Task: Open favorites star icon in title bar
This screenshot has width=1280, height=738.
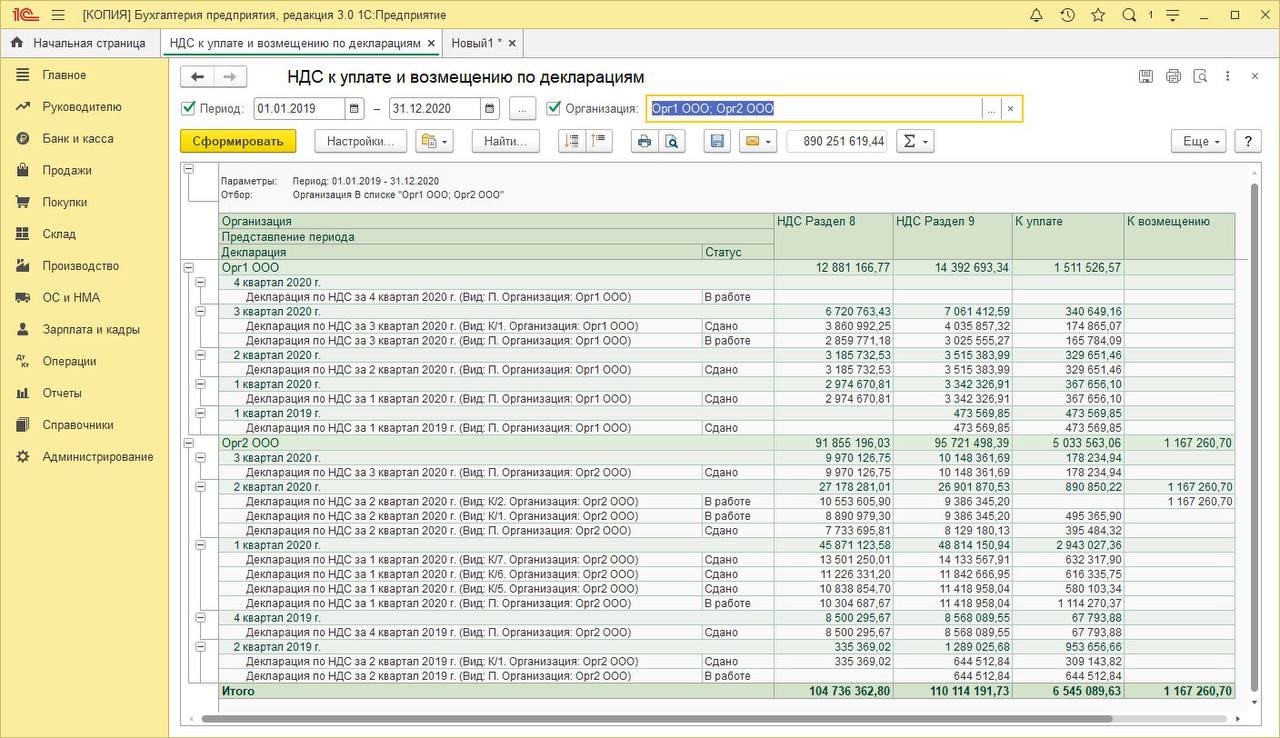Action: coord(1098,15)
